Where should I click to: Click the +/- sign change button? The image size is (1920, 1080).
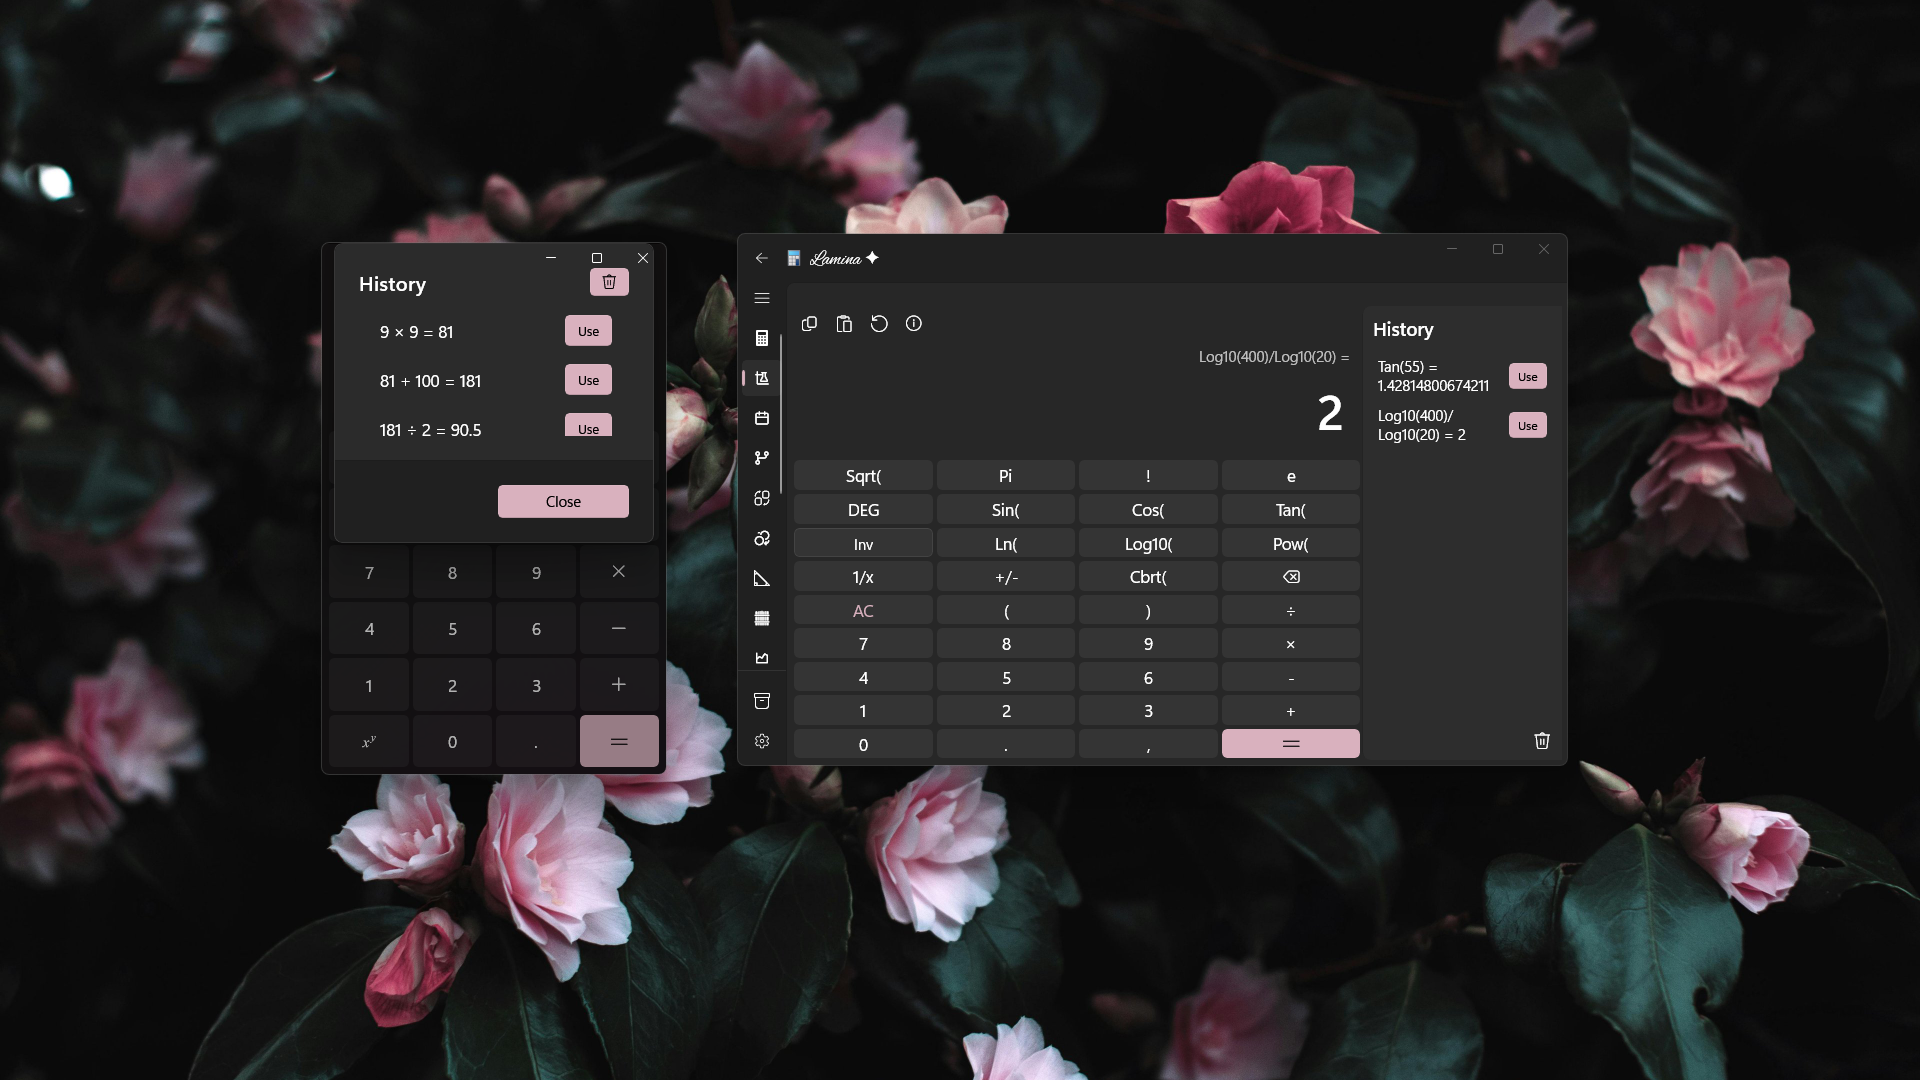[x=1005, y=577]
